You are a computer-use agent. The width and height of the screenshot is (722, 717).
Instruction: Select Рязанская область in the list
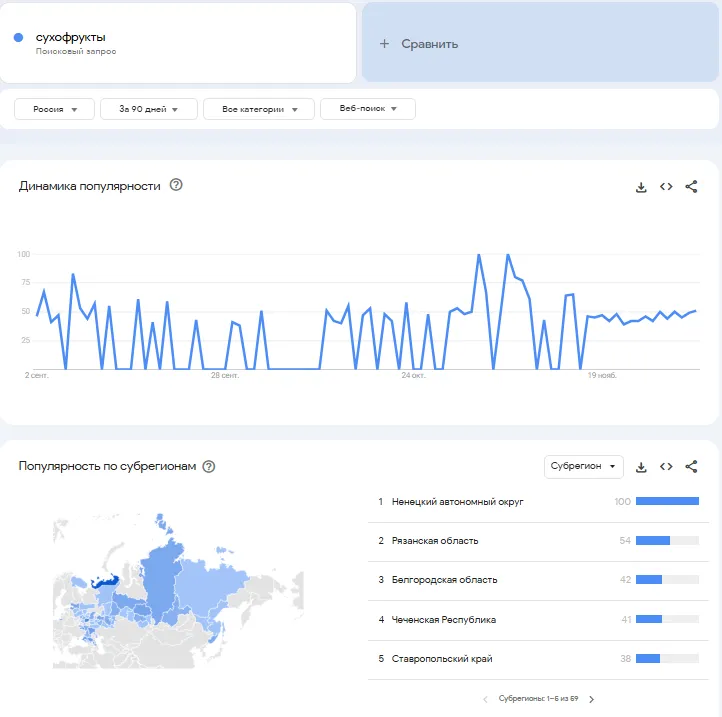pyautogui.click(x=435, y=541)
